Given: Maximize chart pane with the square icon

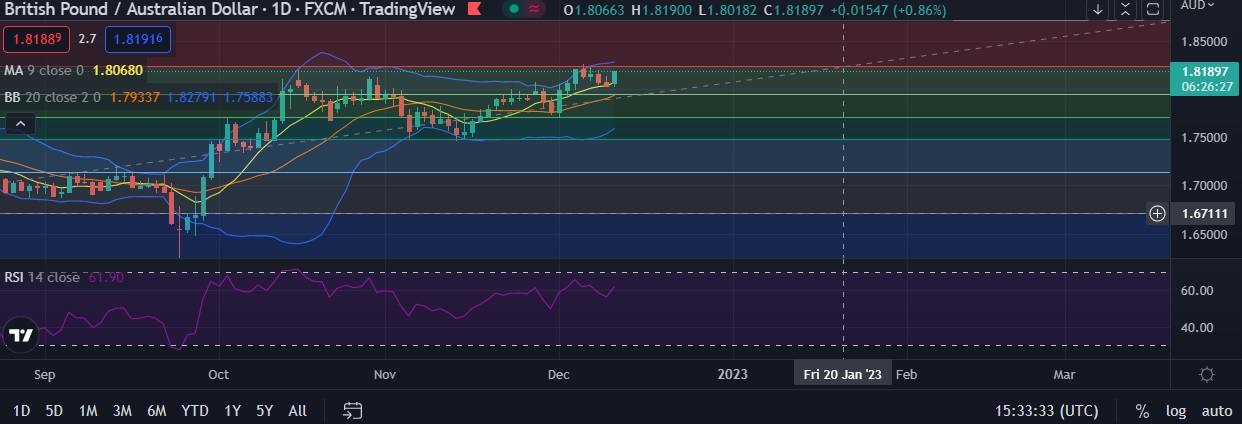Looking at the screenshot, I should (1153, 10).
